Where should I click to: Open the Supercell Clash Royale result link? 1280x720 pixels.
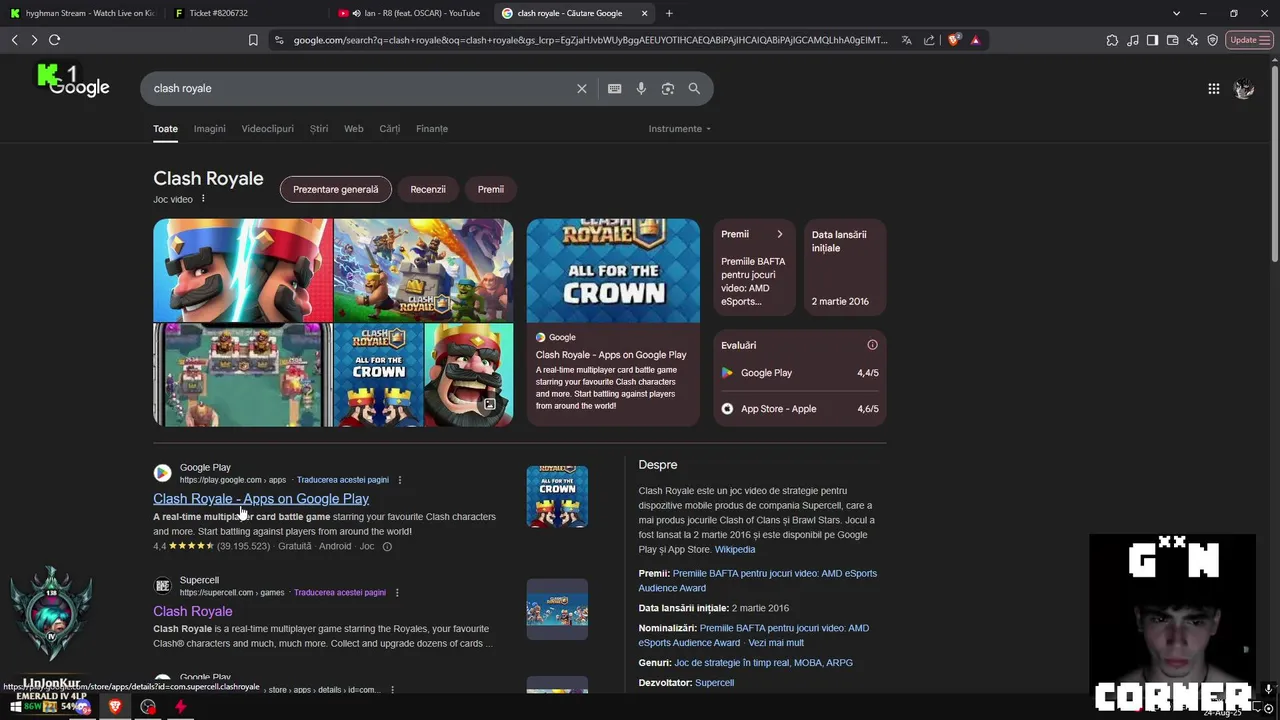(x=193, y=611)
